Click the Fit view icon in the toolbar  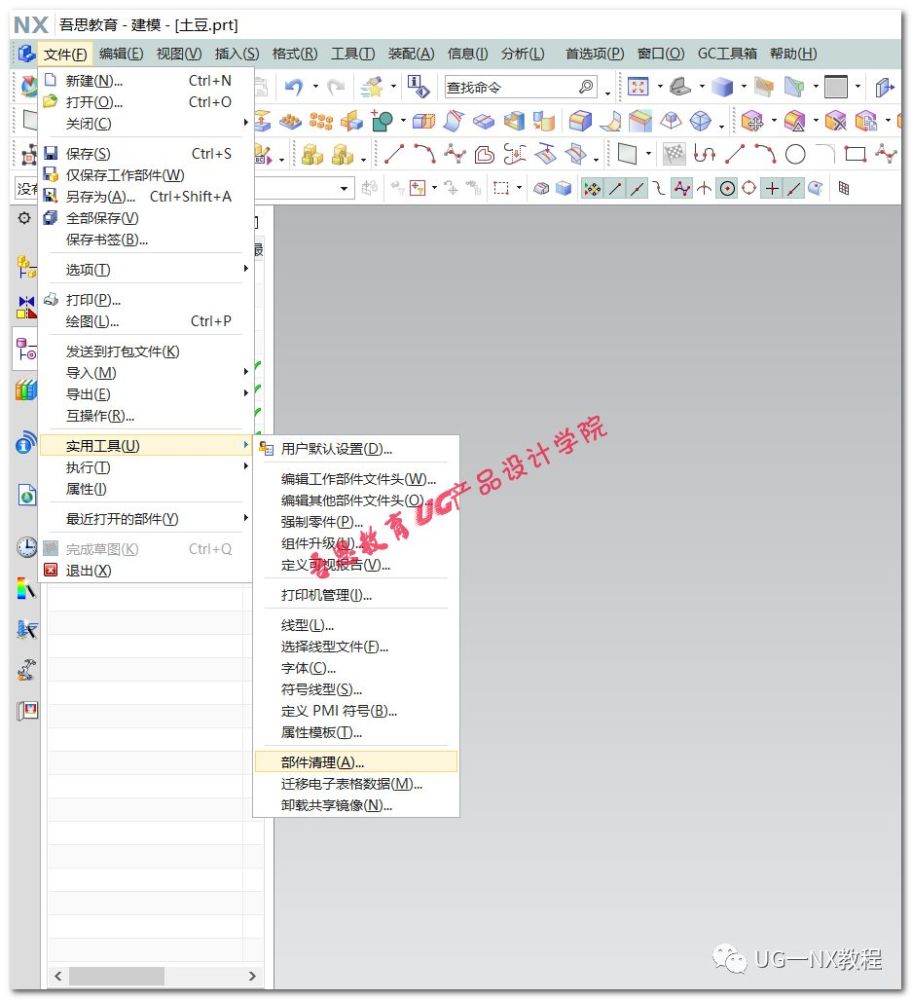pyautogui.click(x=638, y=87)
